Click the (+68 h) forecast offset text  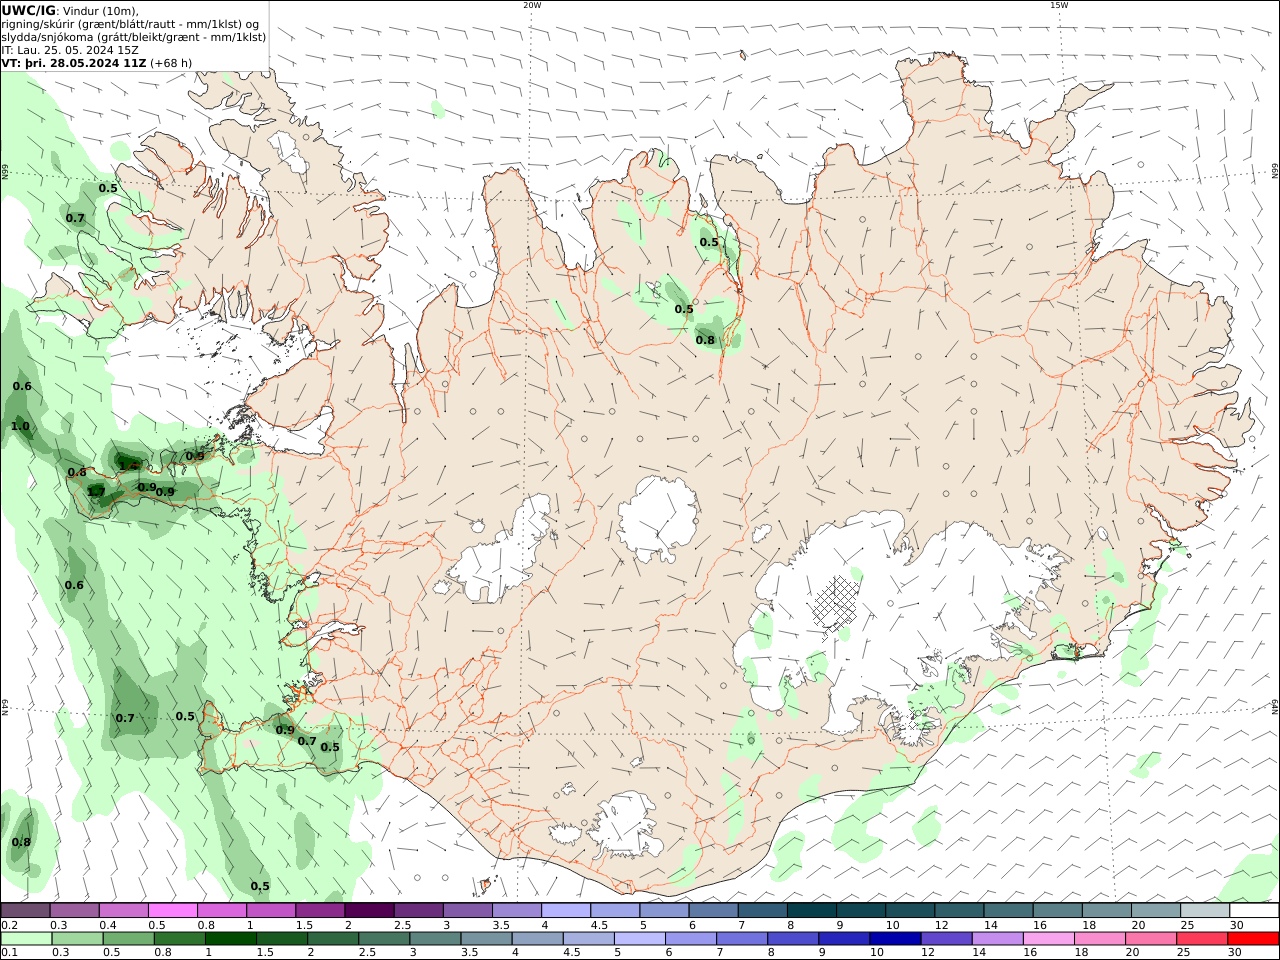172,63
